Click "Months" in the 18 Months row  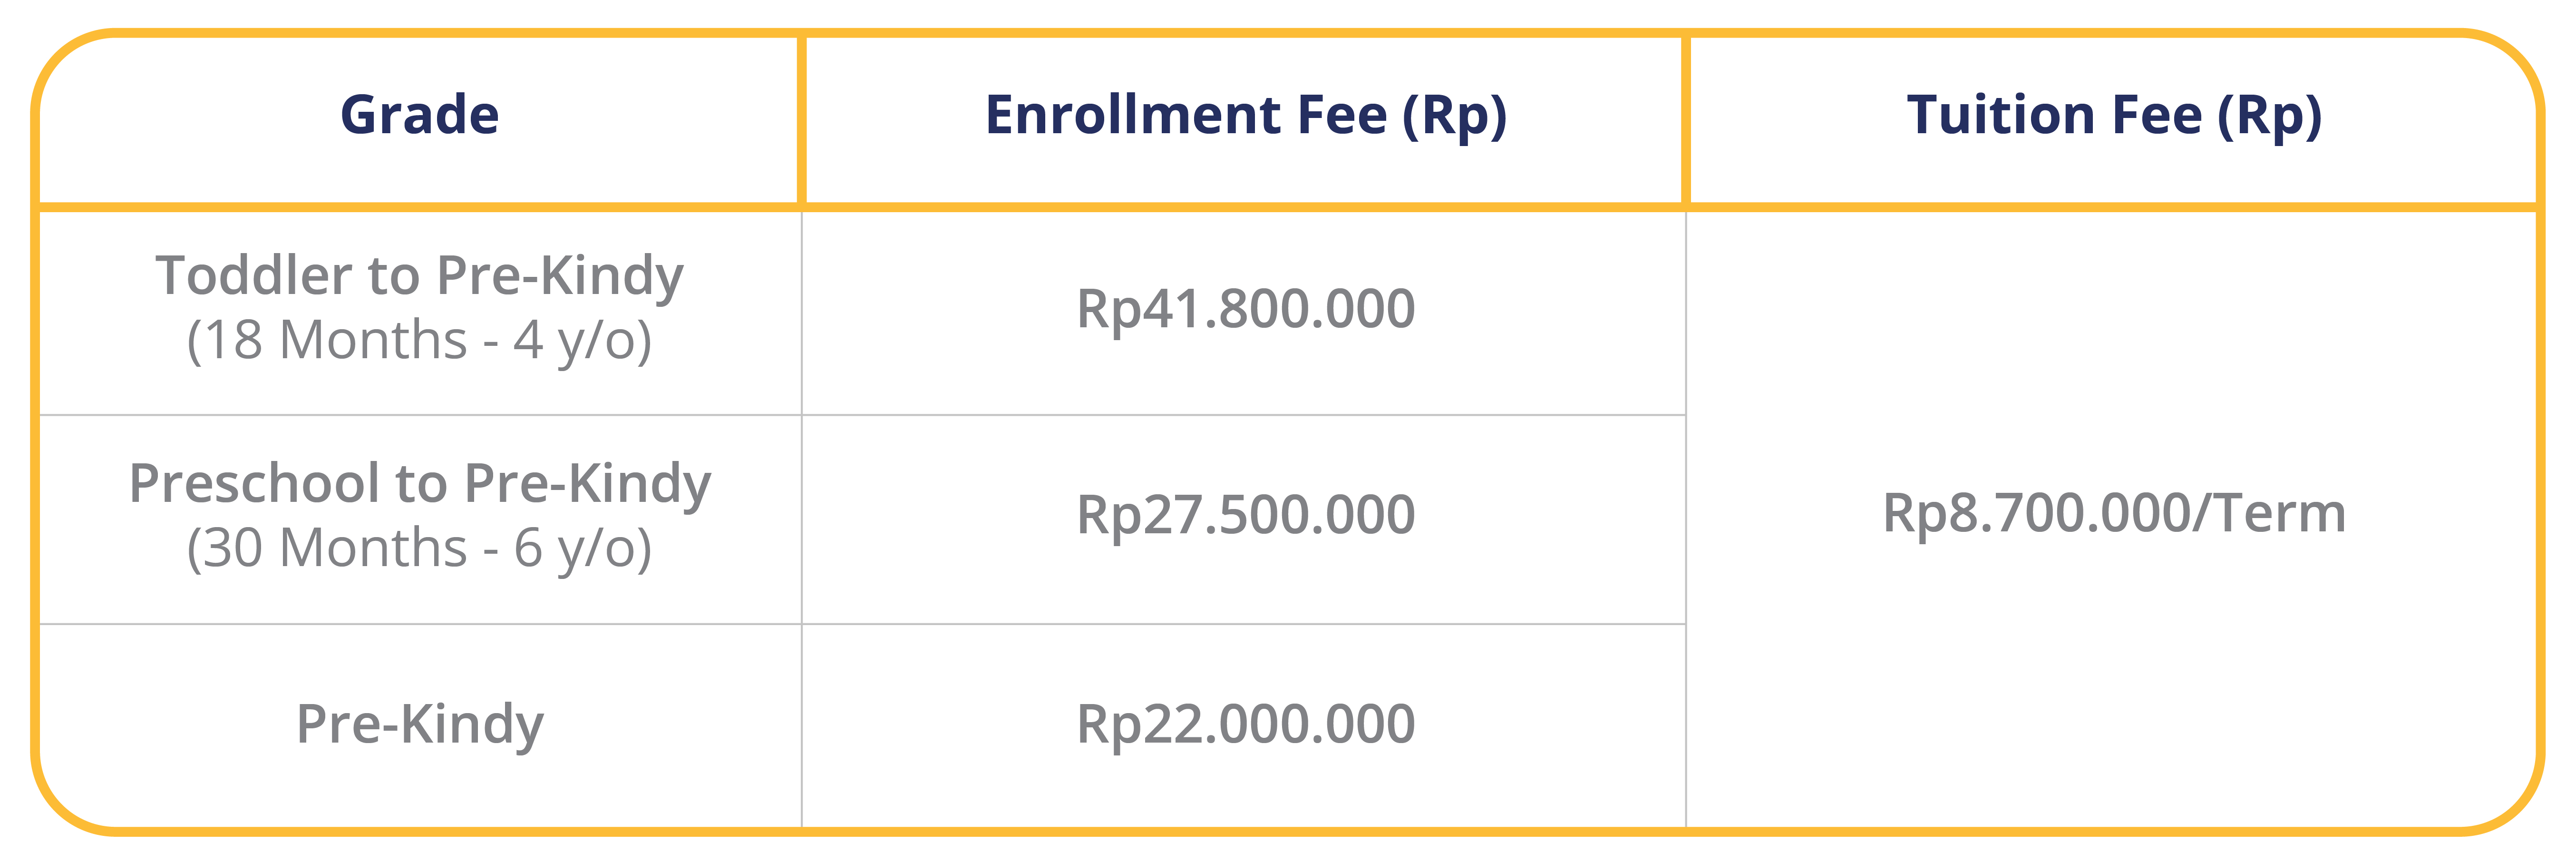[x=373, y=340]
